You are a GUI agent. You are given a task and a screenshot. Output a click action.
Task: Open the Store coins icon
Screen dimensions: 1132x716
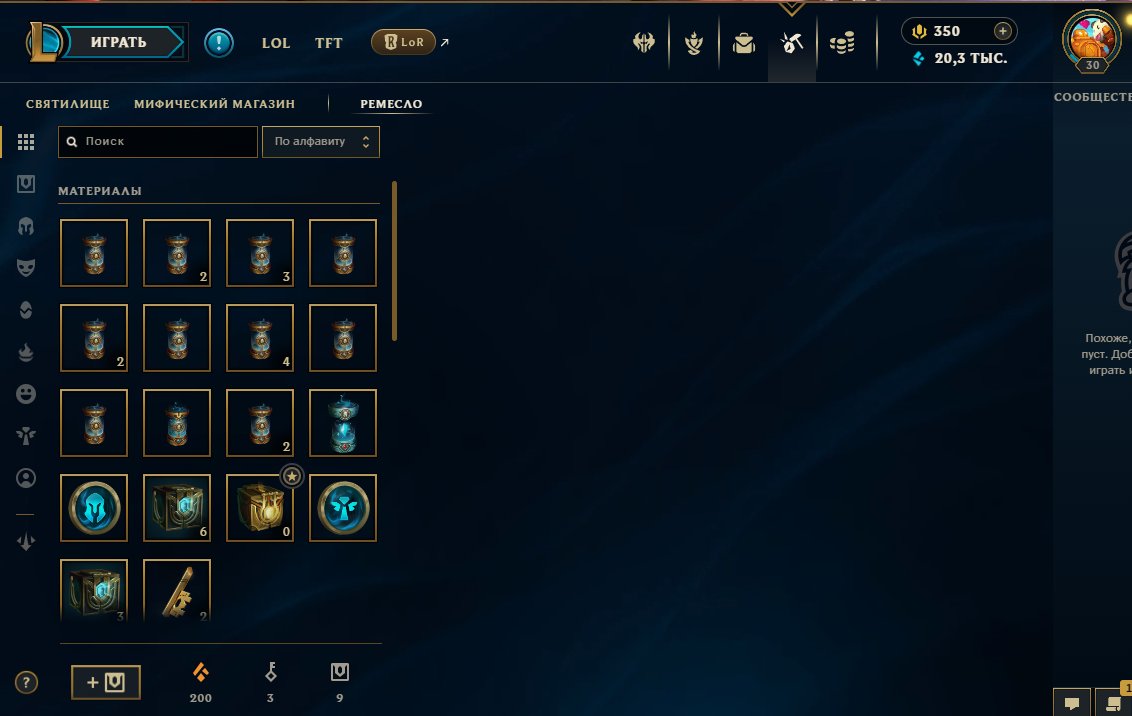[842, 43]
